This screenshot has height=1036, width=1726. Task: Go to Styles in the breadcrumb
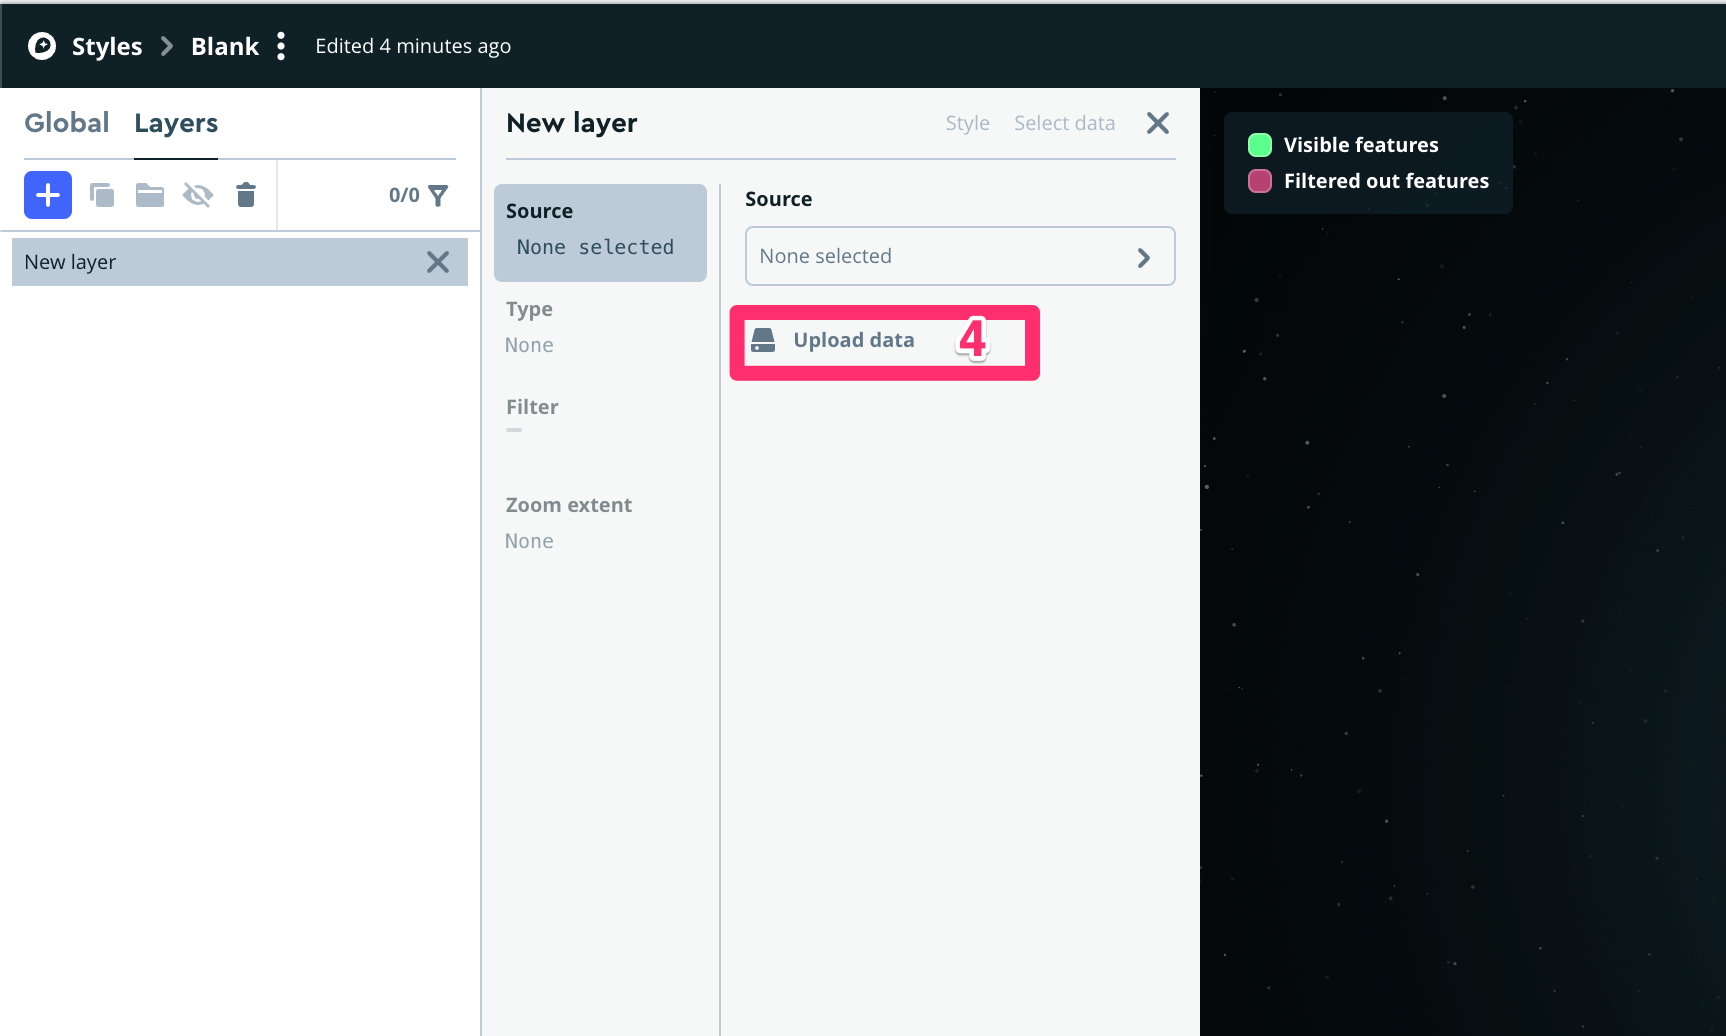pos(107,46)
